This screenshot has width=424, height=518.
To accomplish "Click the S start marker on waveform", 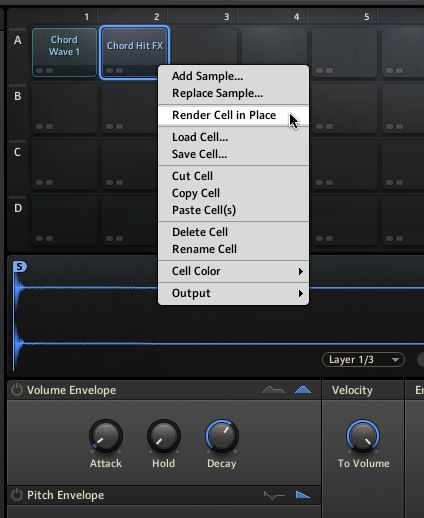I will [x=19, y=267].
